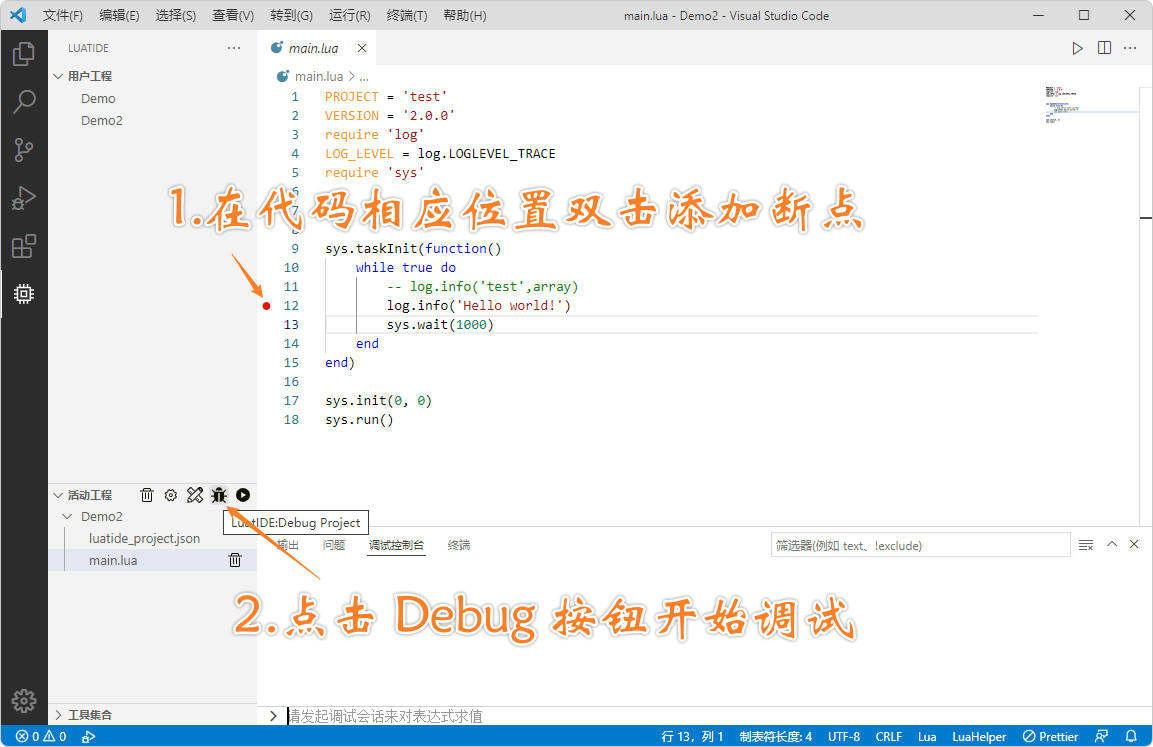
Task: Switch to the 问题 panel tab
Action: point(334,545)
